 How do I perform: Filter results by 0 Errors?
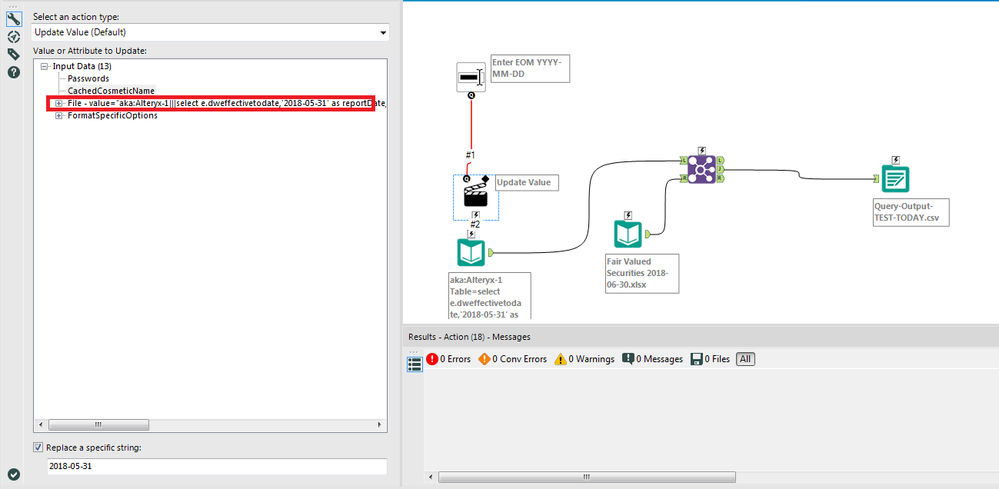click(449, 359)
